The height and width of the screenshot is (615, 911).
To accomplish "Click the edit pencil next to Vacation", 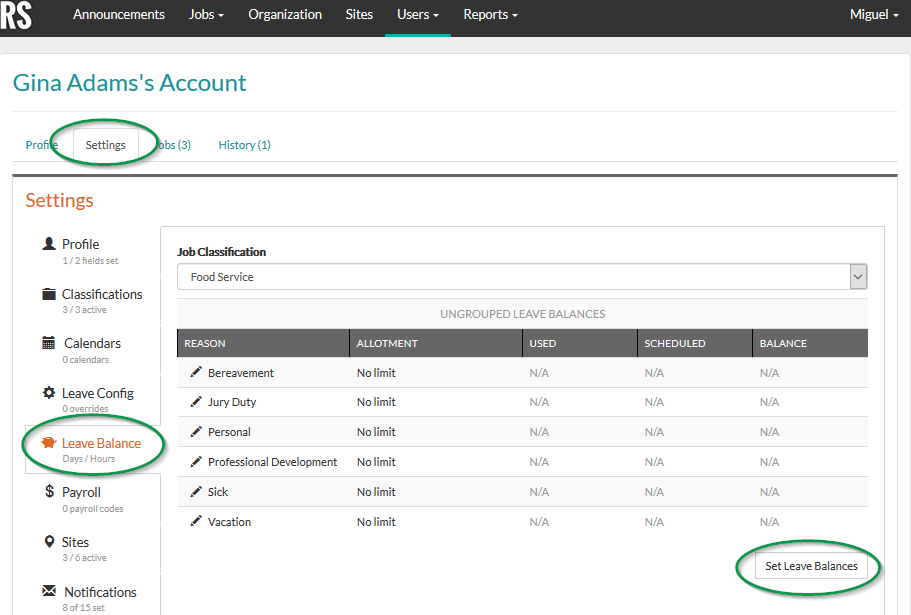I will click(194, 521).
